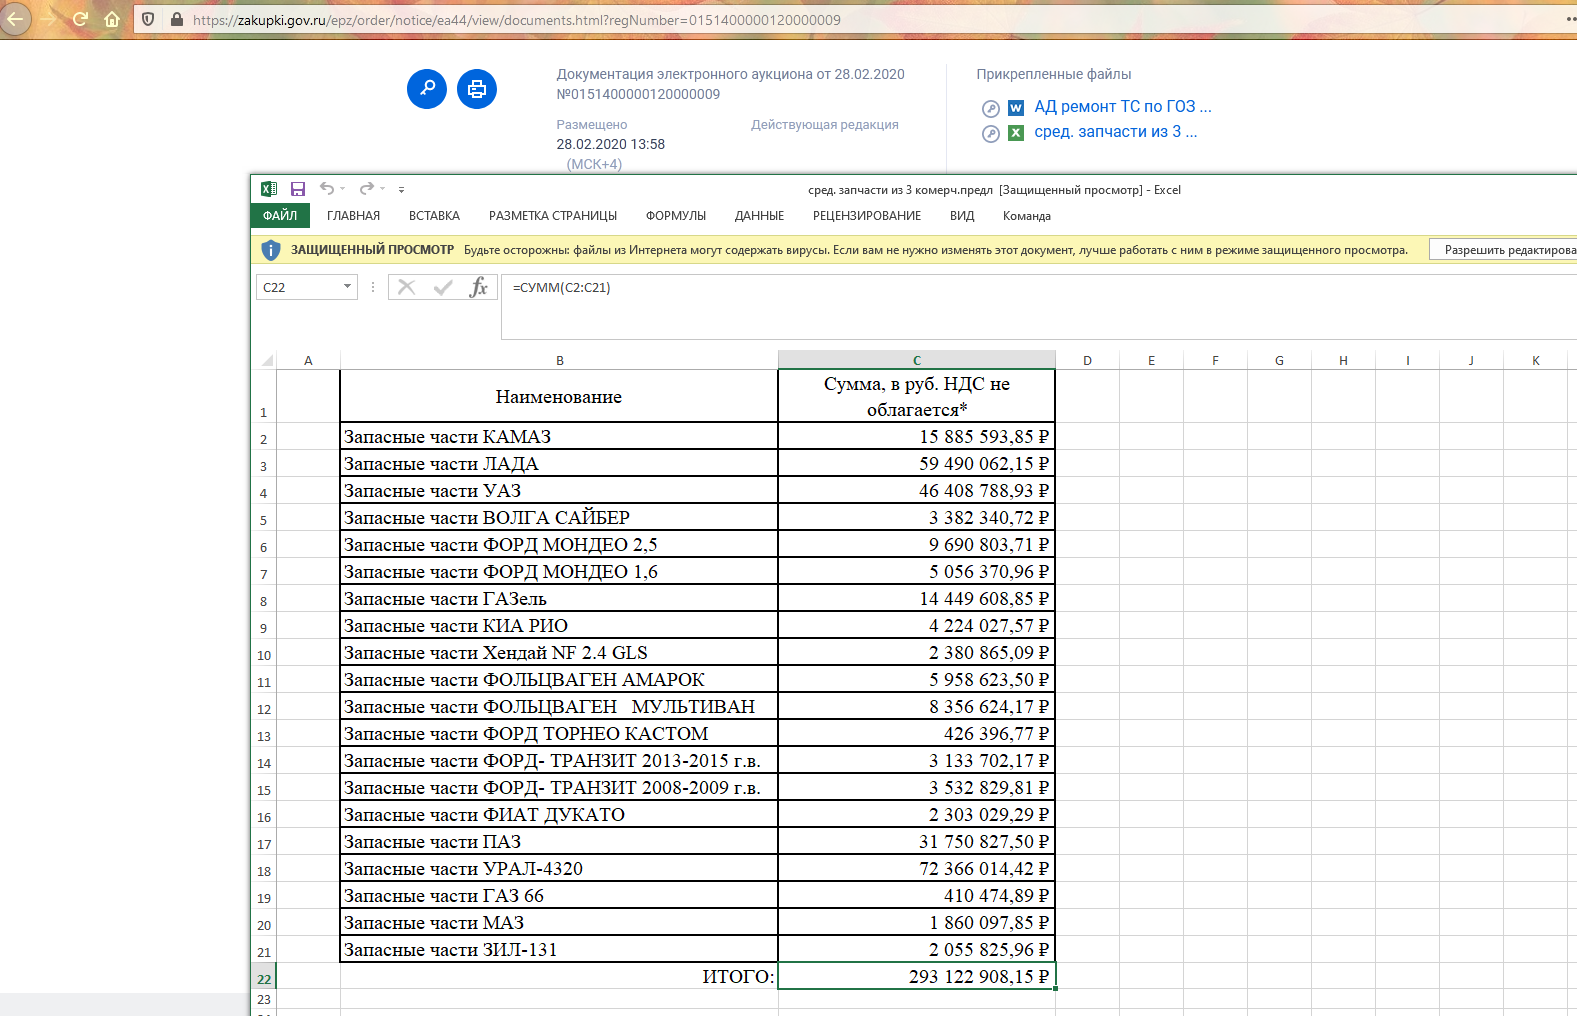The image size is (1577, 1016).
Task: Open Customize Quick Access Toolbar dropdown
Action: pos(401,189)
